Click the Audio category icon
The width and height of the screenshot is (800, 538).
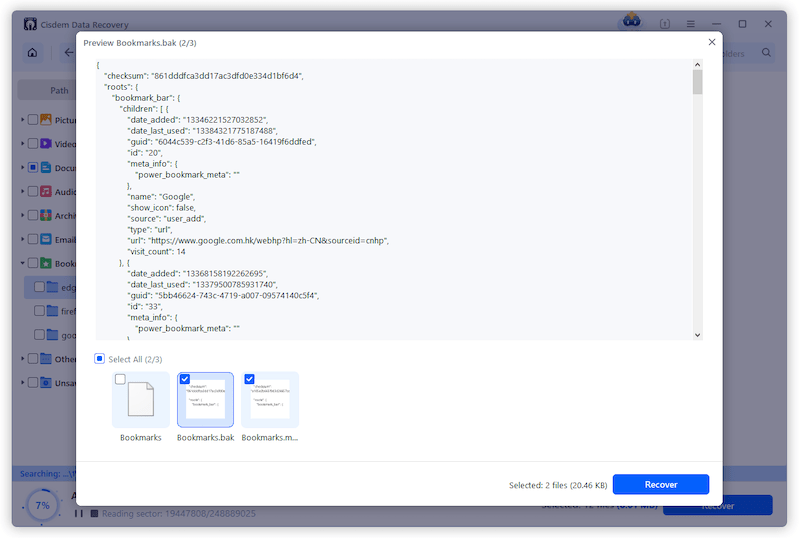pyautogui.click(x=46, y=191)
